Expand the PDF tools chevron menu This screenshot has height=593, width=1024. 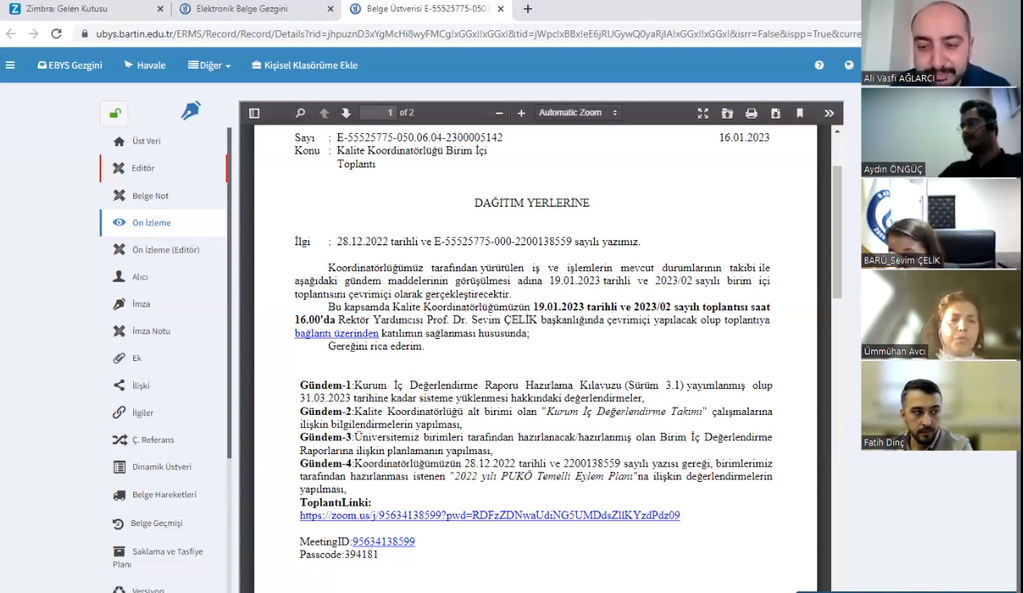(x=829, y=113)
